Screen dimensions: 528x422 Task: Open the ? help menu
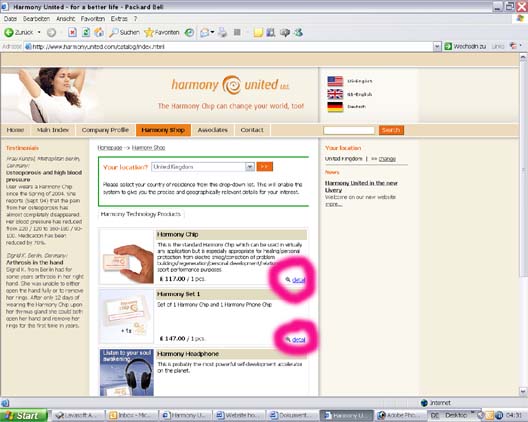[x=135, y=19]
